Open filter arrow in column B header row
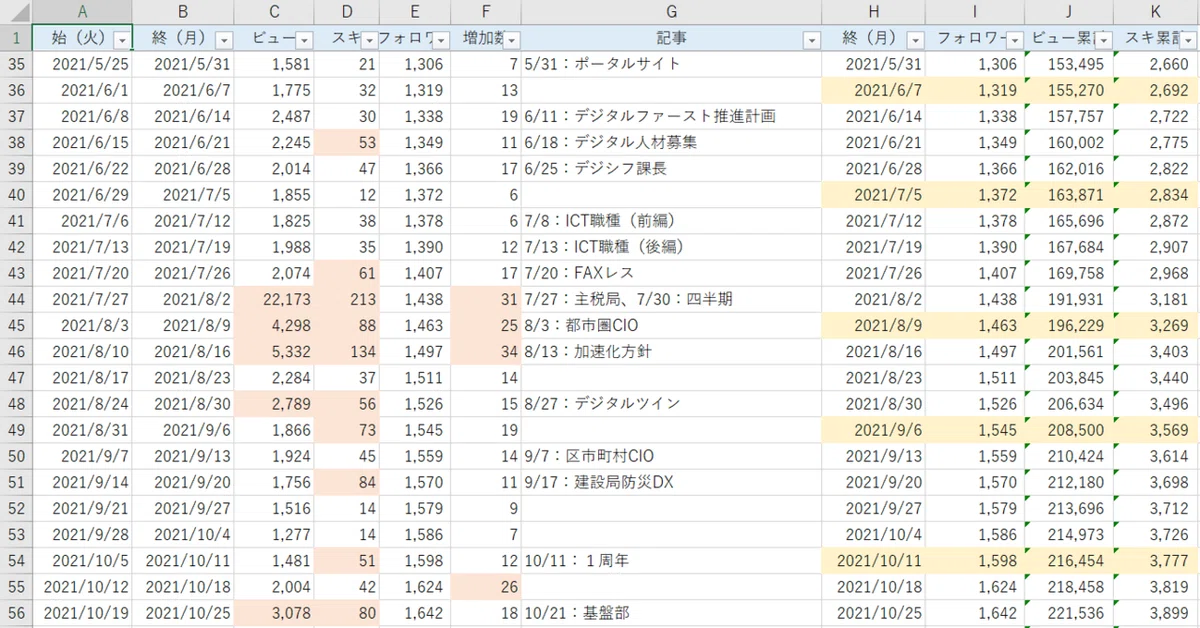This screenshot has height=628, width=1200. click(x=224, y=40)
